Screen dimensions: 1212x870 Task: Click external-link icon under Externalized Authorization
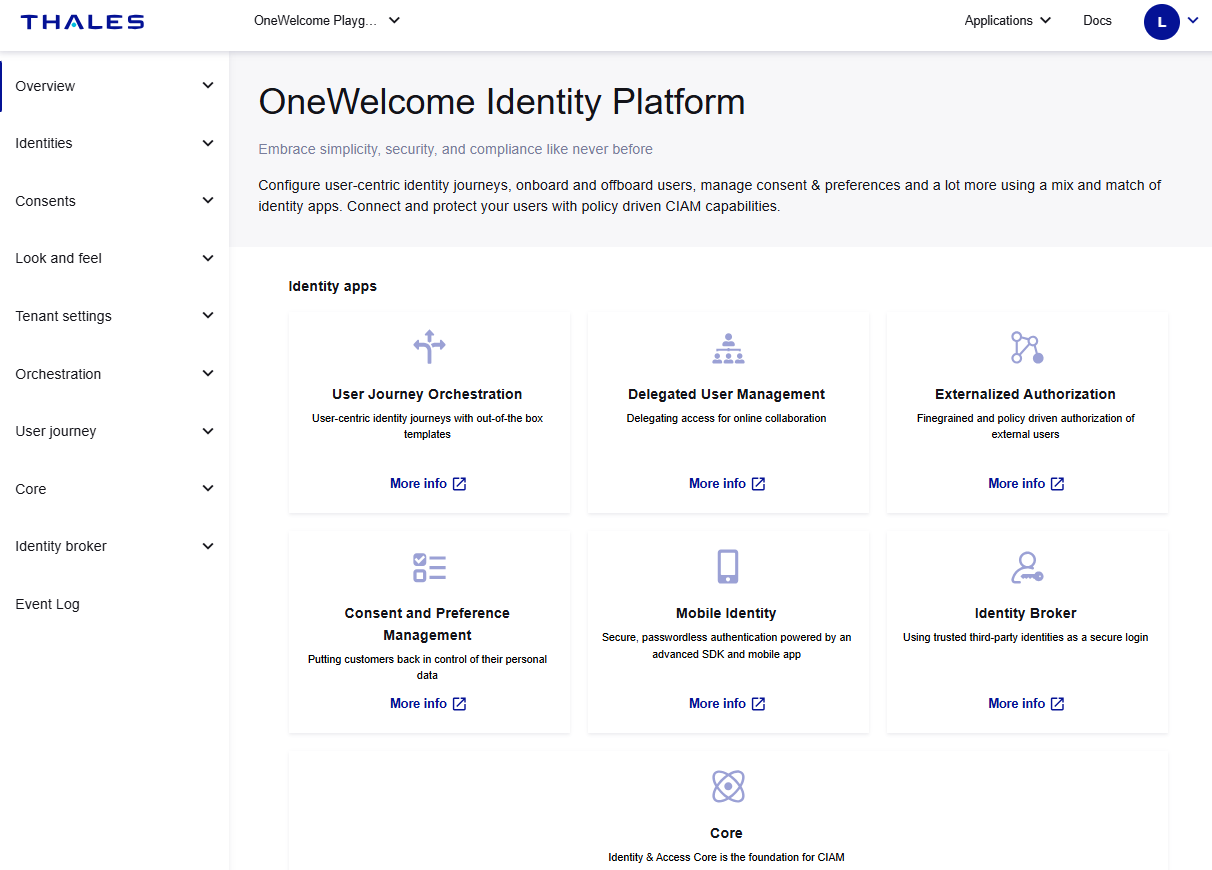1057,484
